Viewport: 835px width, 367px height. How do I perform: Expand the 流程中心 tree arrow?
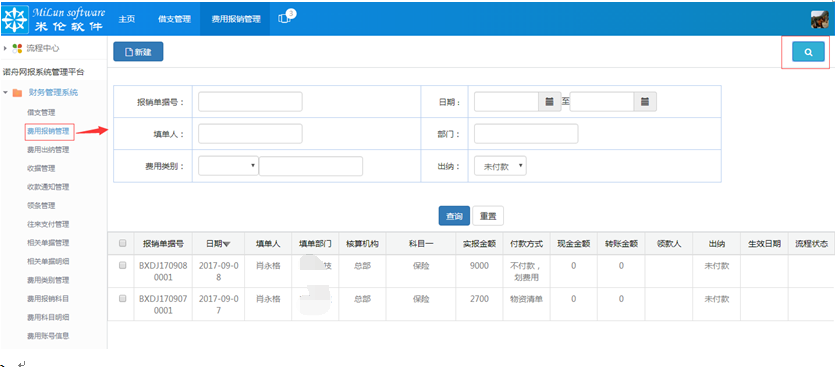coord(5,48)
